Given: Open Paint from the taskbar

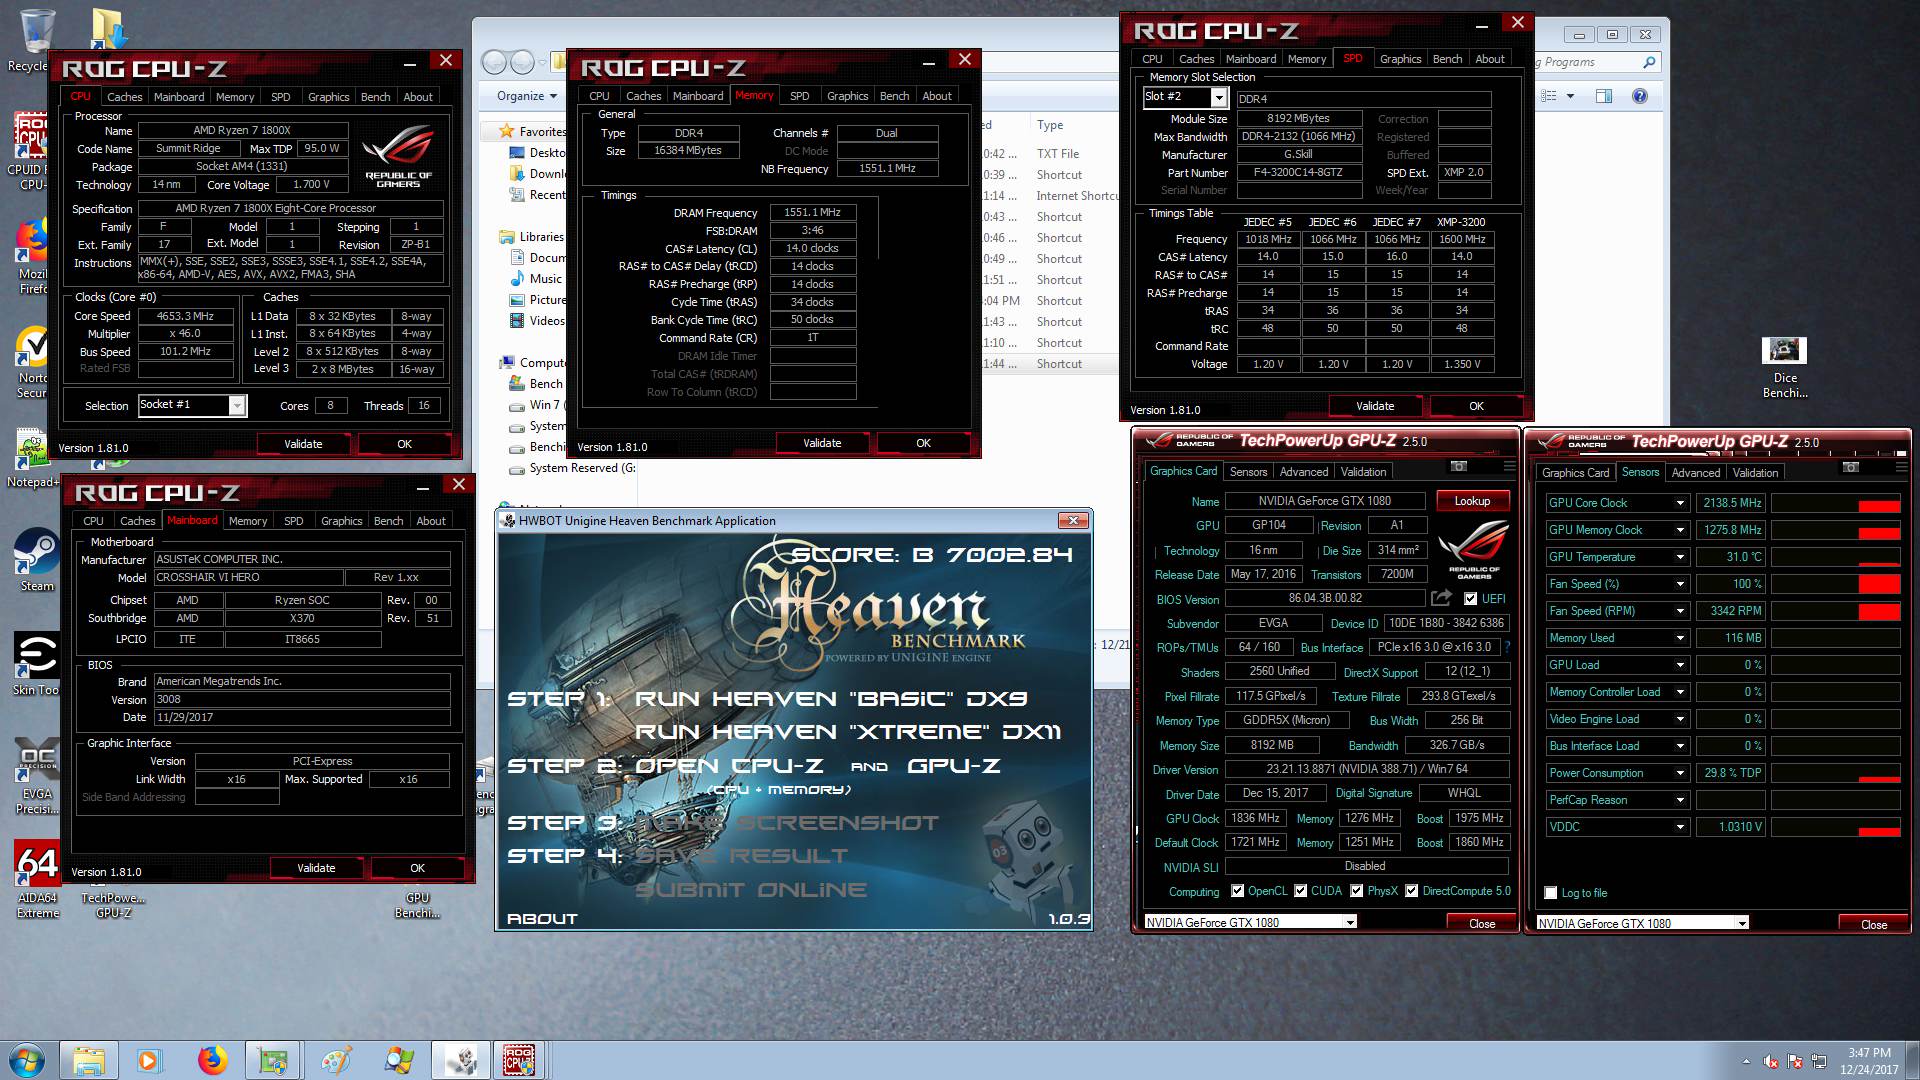Looking at the screenshot, I should click(335, 1060).
